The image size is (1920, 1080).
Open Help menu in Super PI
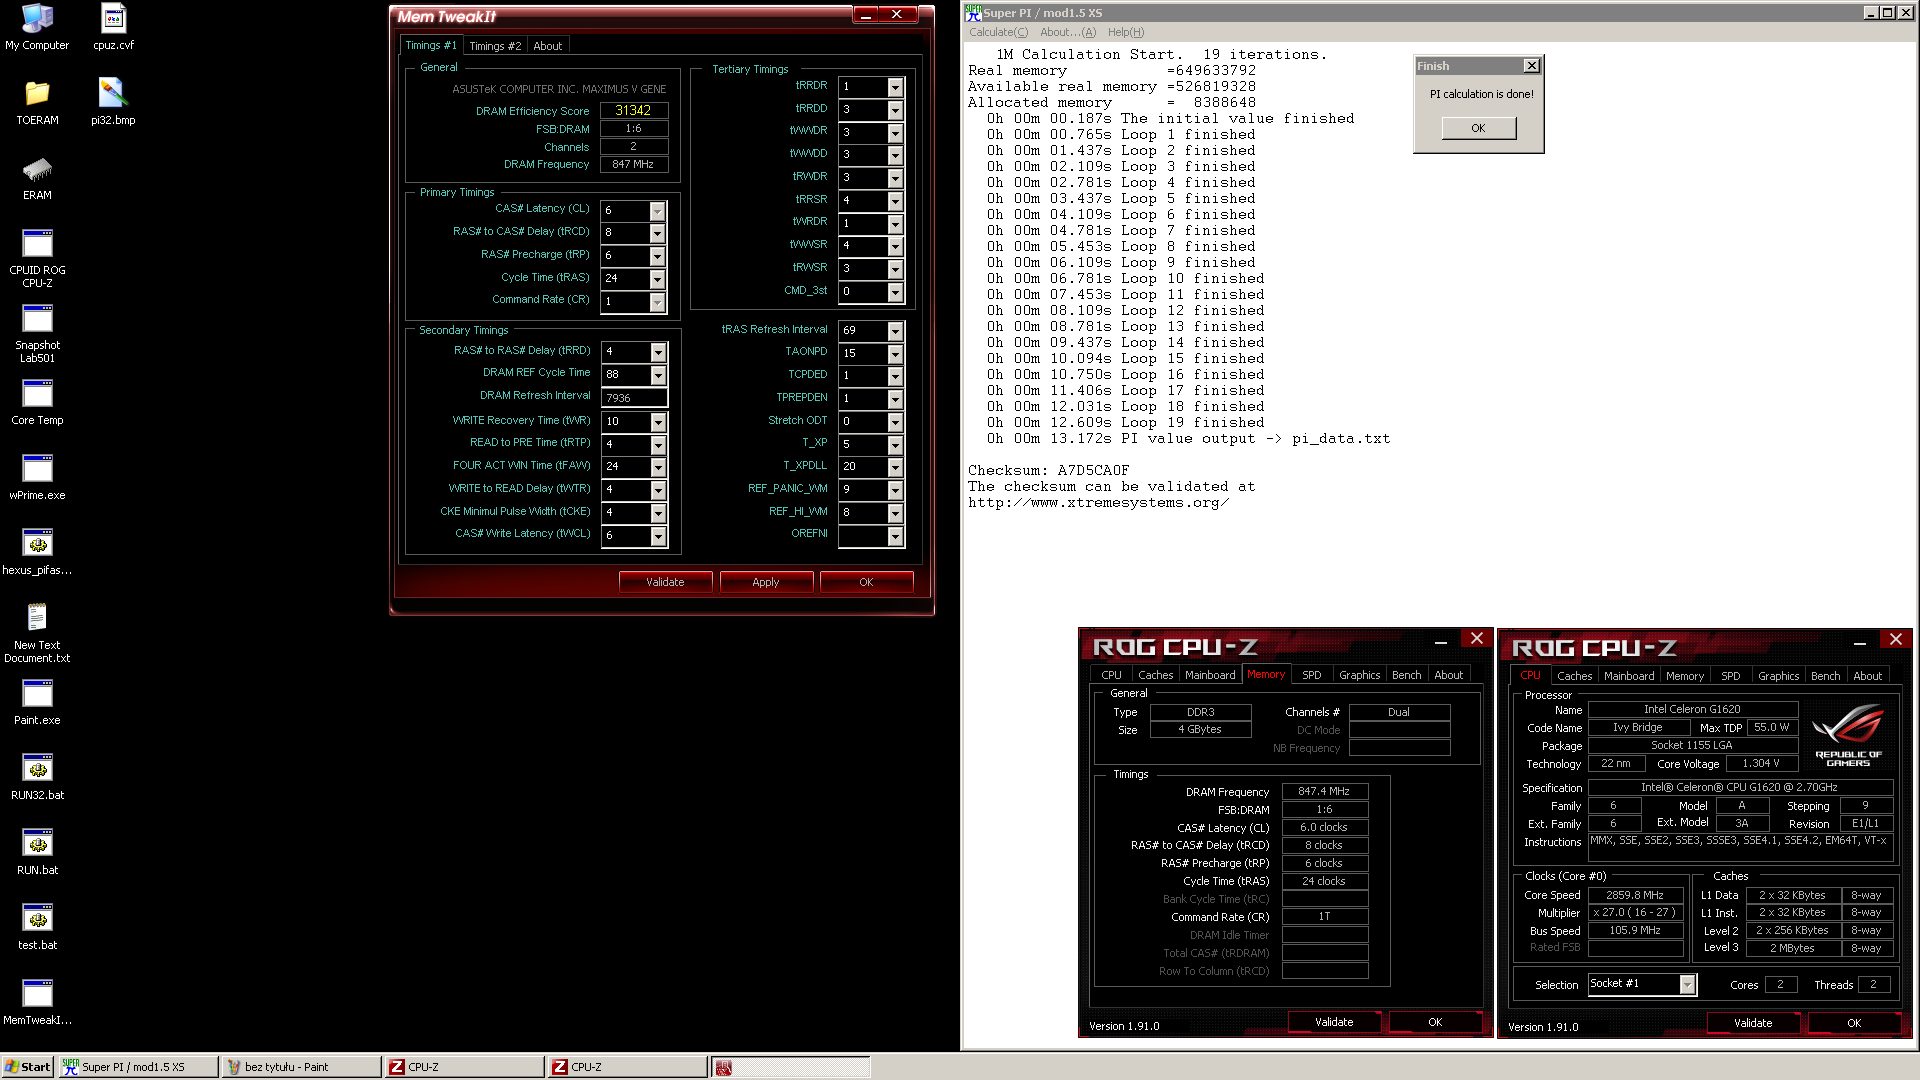click(x=1126, y=32)
